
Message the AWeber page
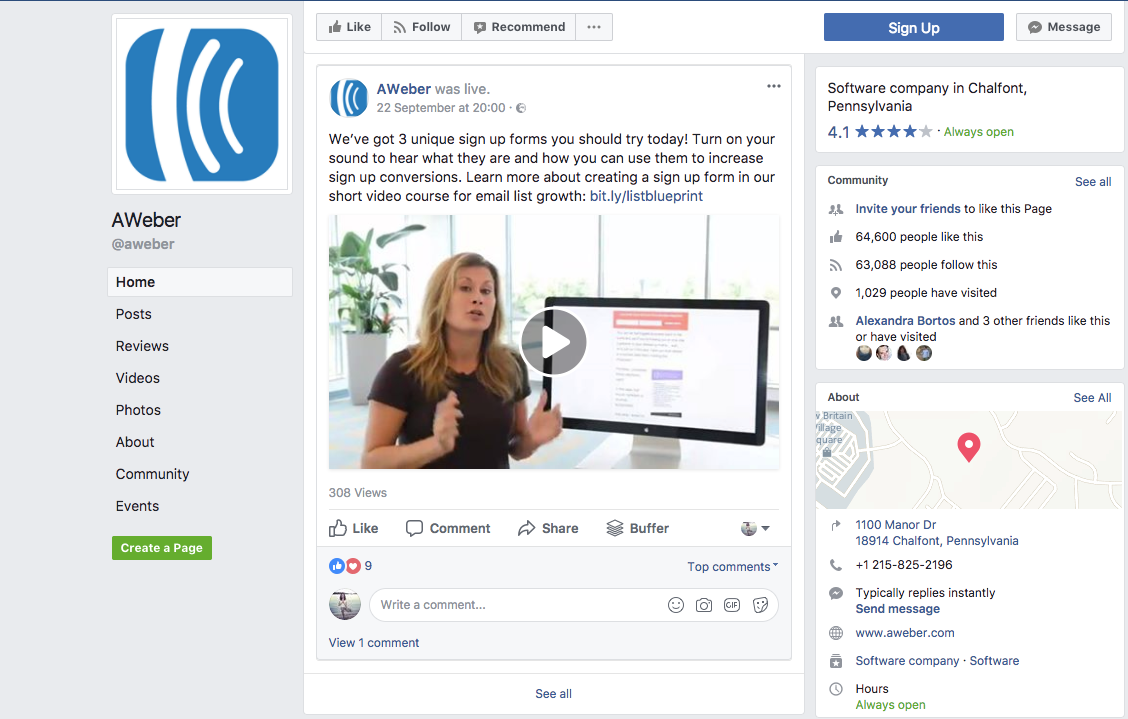pos(1064,27)
